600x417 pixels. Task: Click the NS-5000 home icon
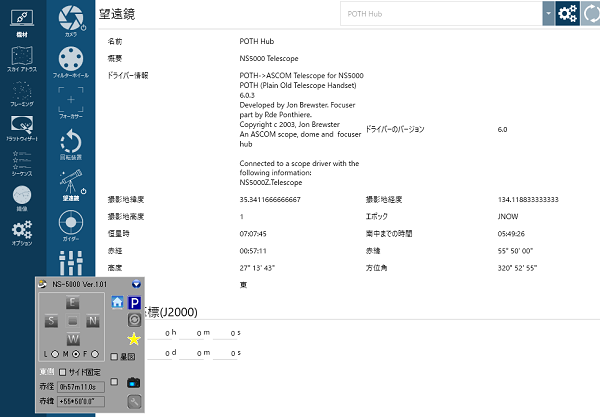[x=117, y=302]
